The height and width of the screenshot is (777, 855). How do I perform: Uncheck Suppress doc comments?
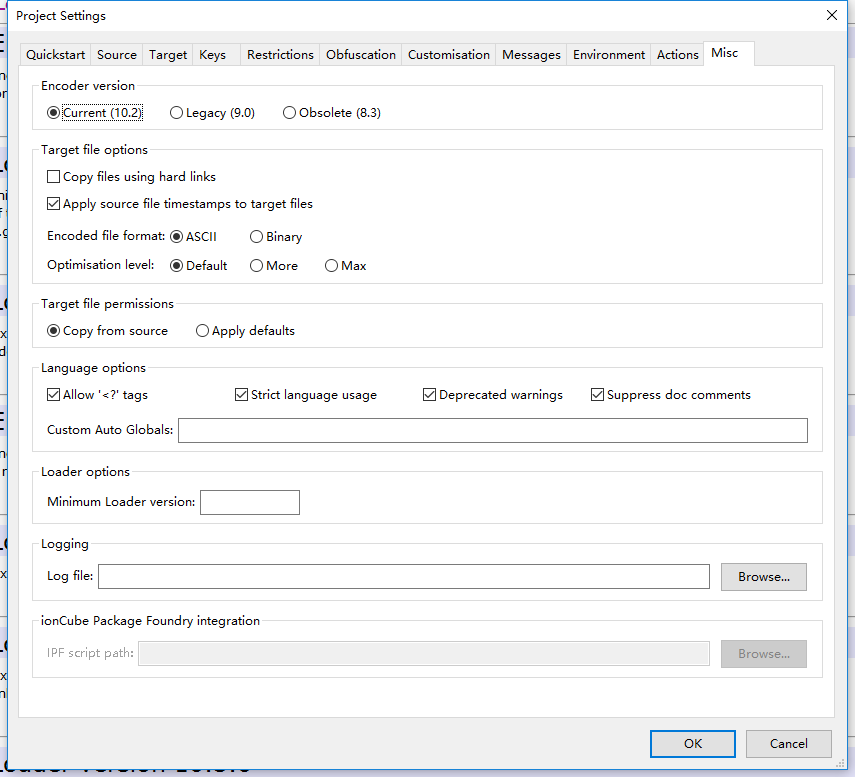597,394
